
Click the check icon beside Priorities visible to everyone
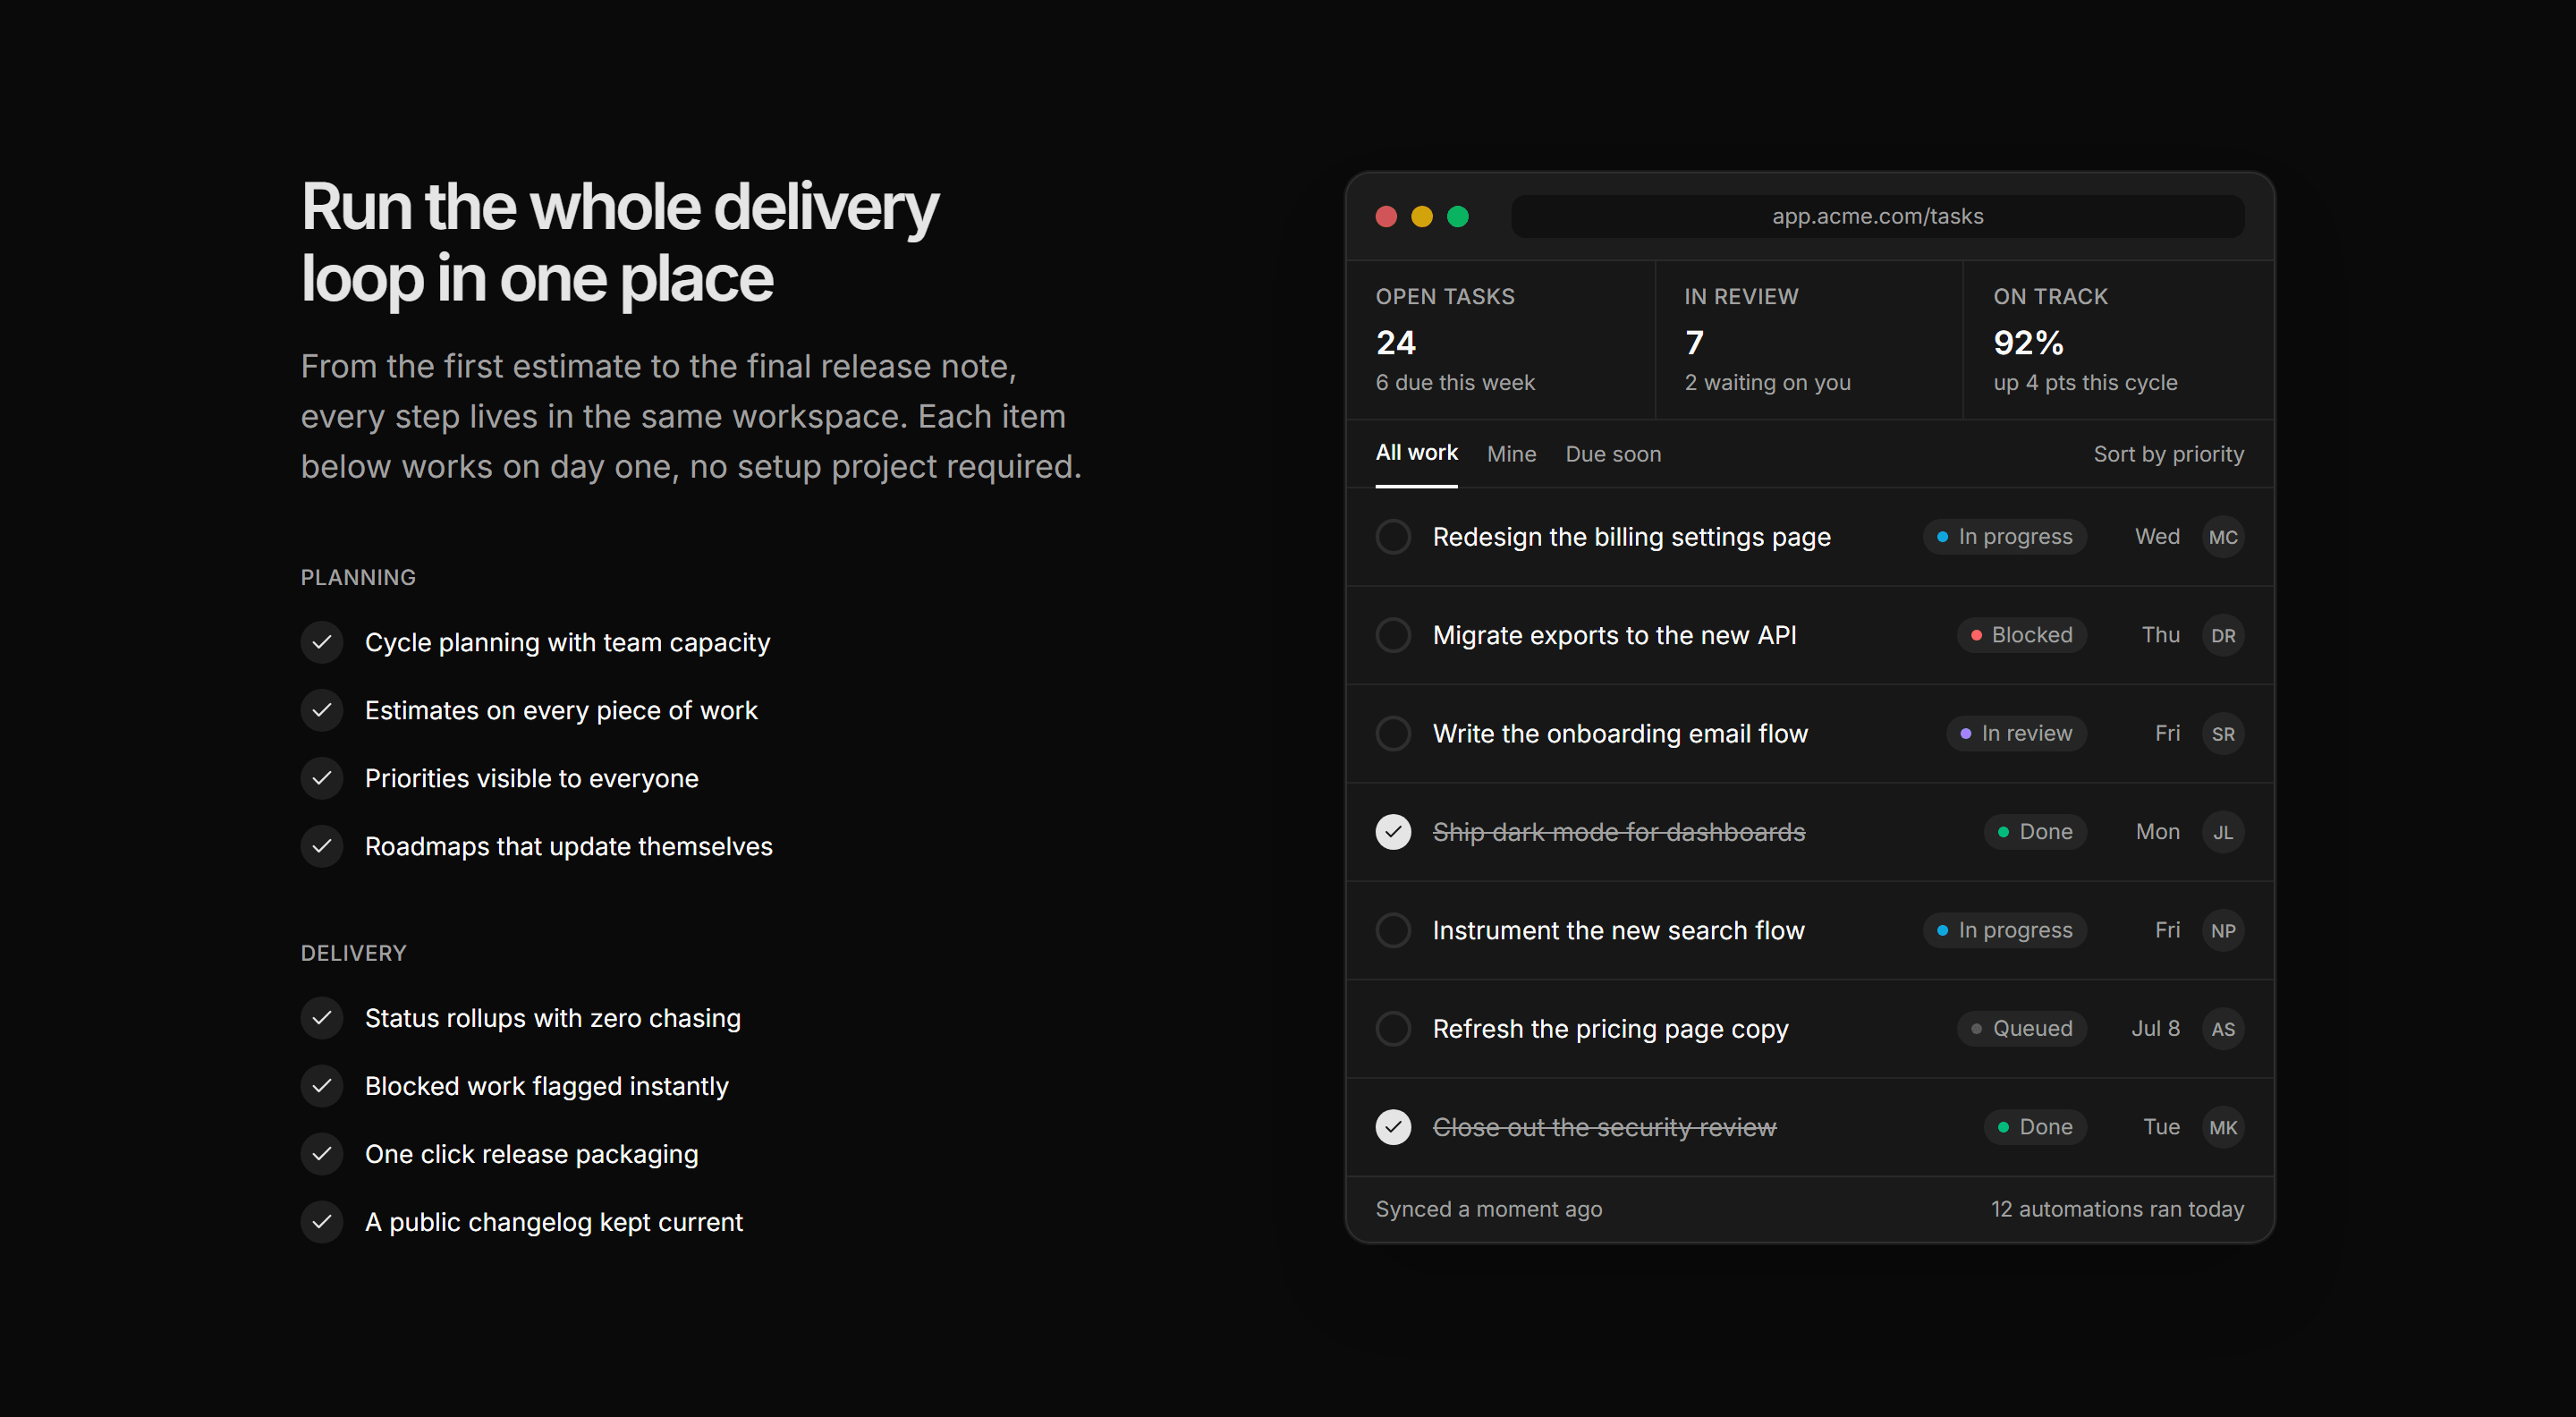322,778
